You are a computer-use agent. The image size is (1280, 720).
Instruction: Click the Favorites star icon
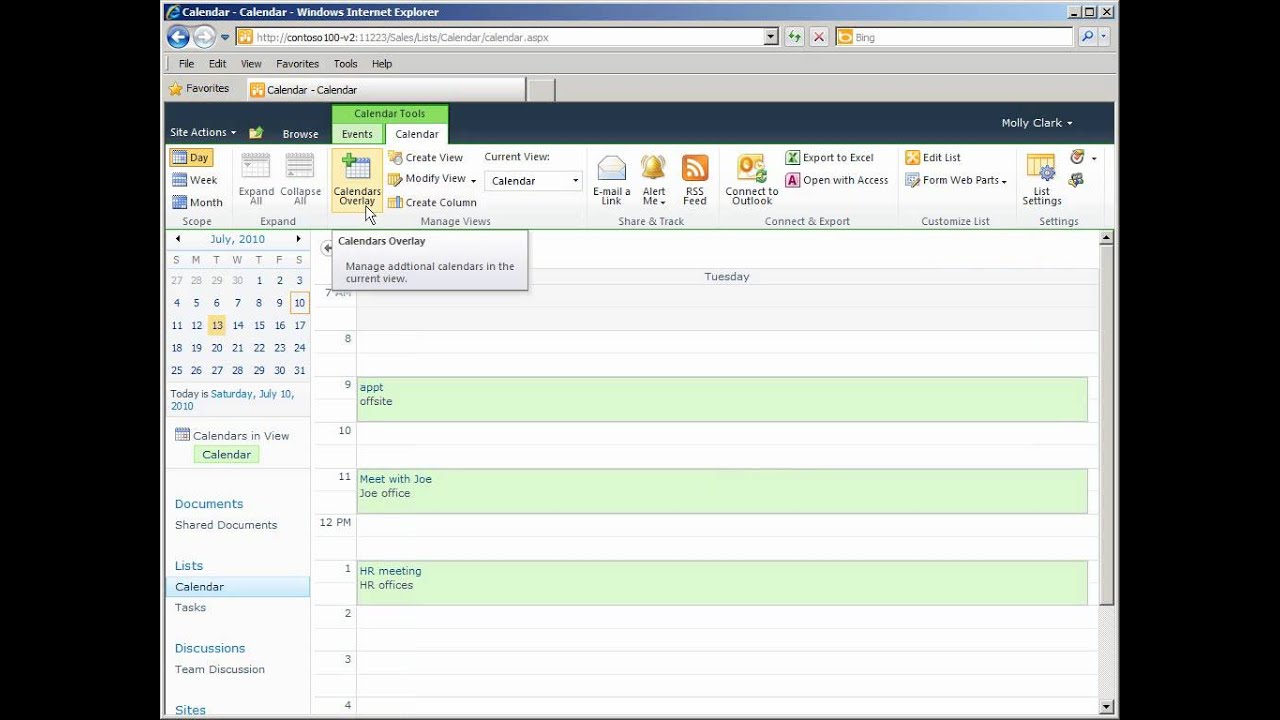pyautogui.click(x=176, y=89)
